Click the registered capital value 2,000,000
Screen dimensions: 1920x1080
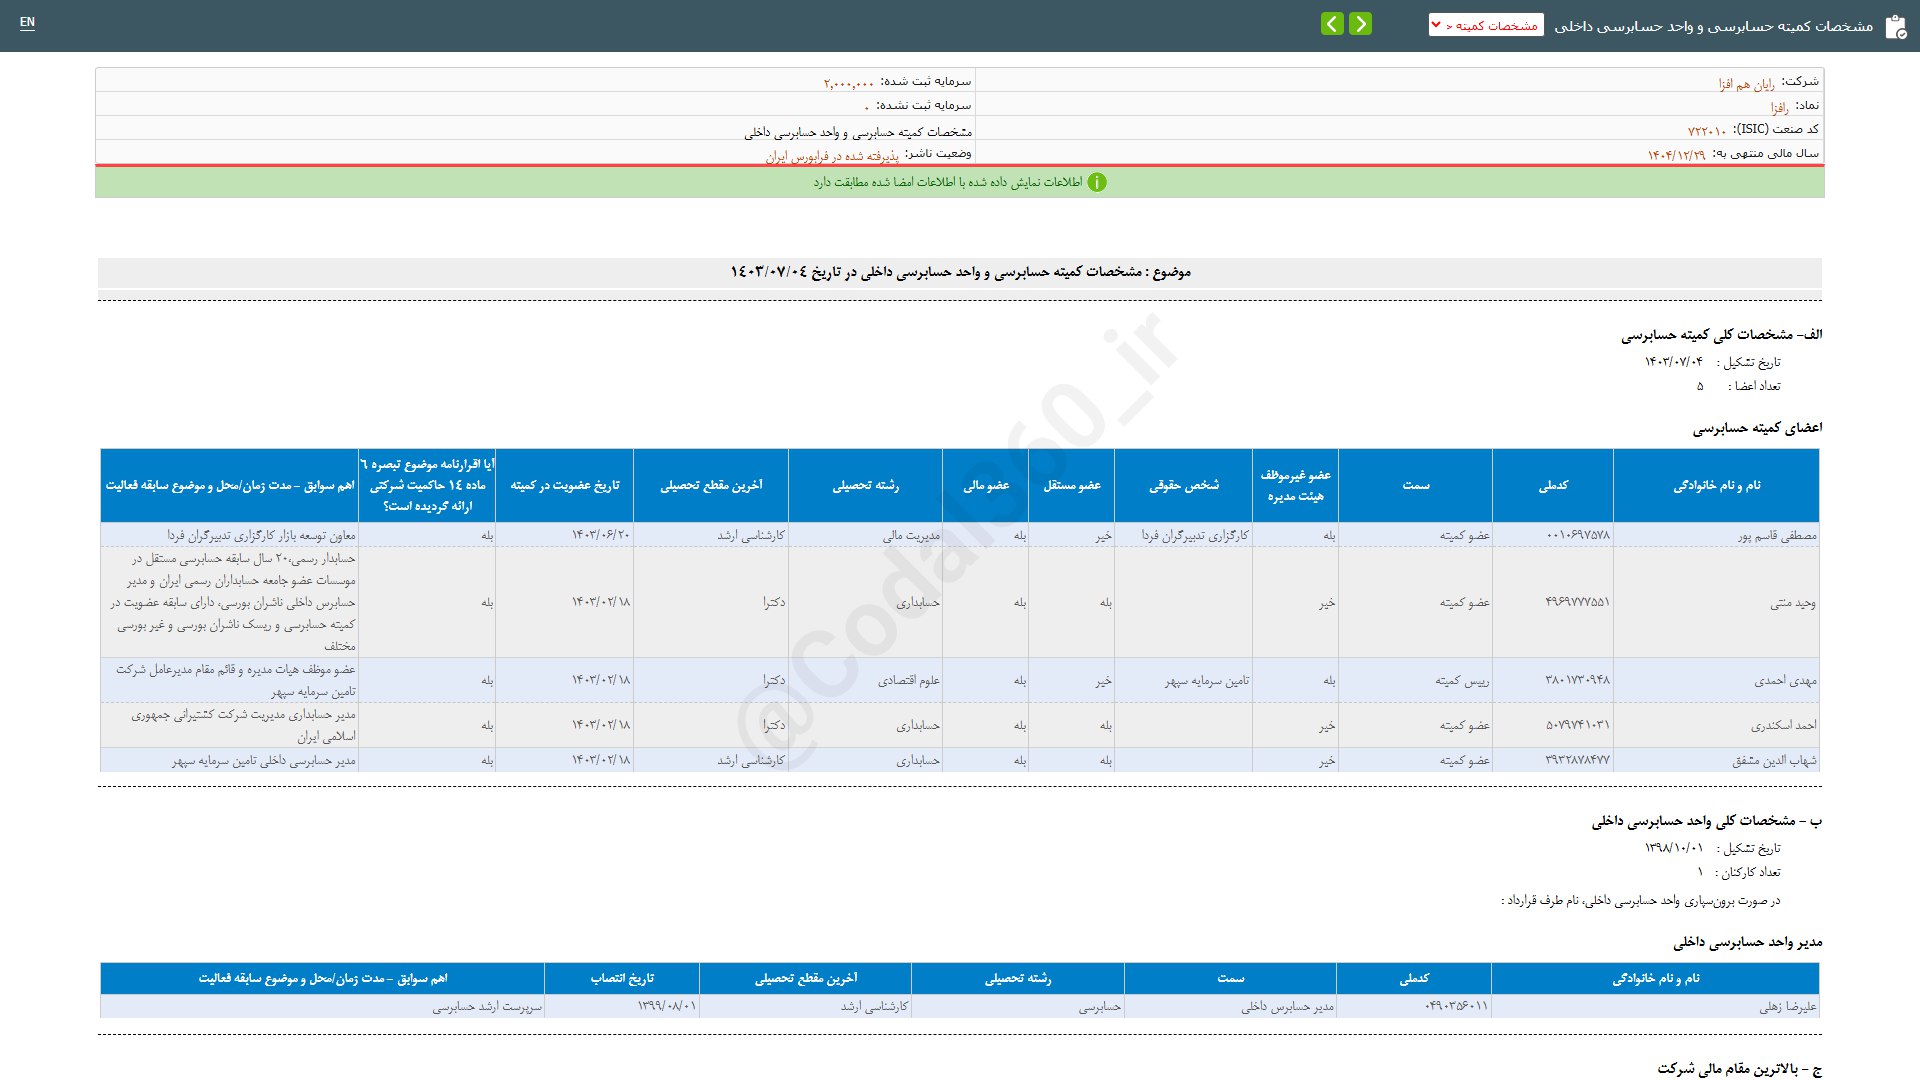[848, 83]
